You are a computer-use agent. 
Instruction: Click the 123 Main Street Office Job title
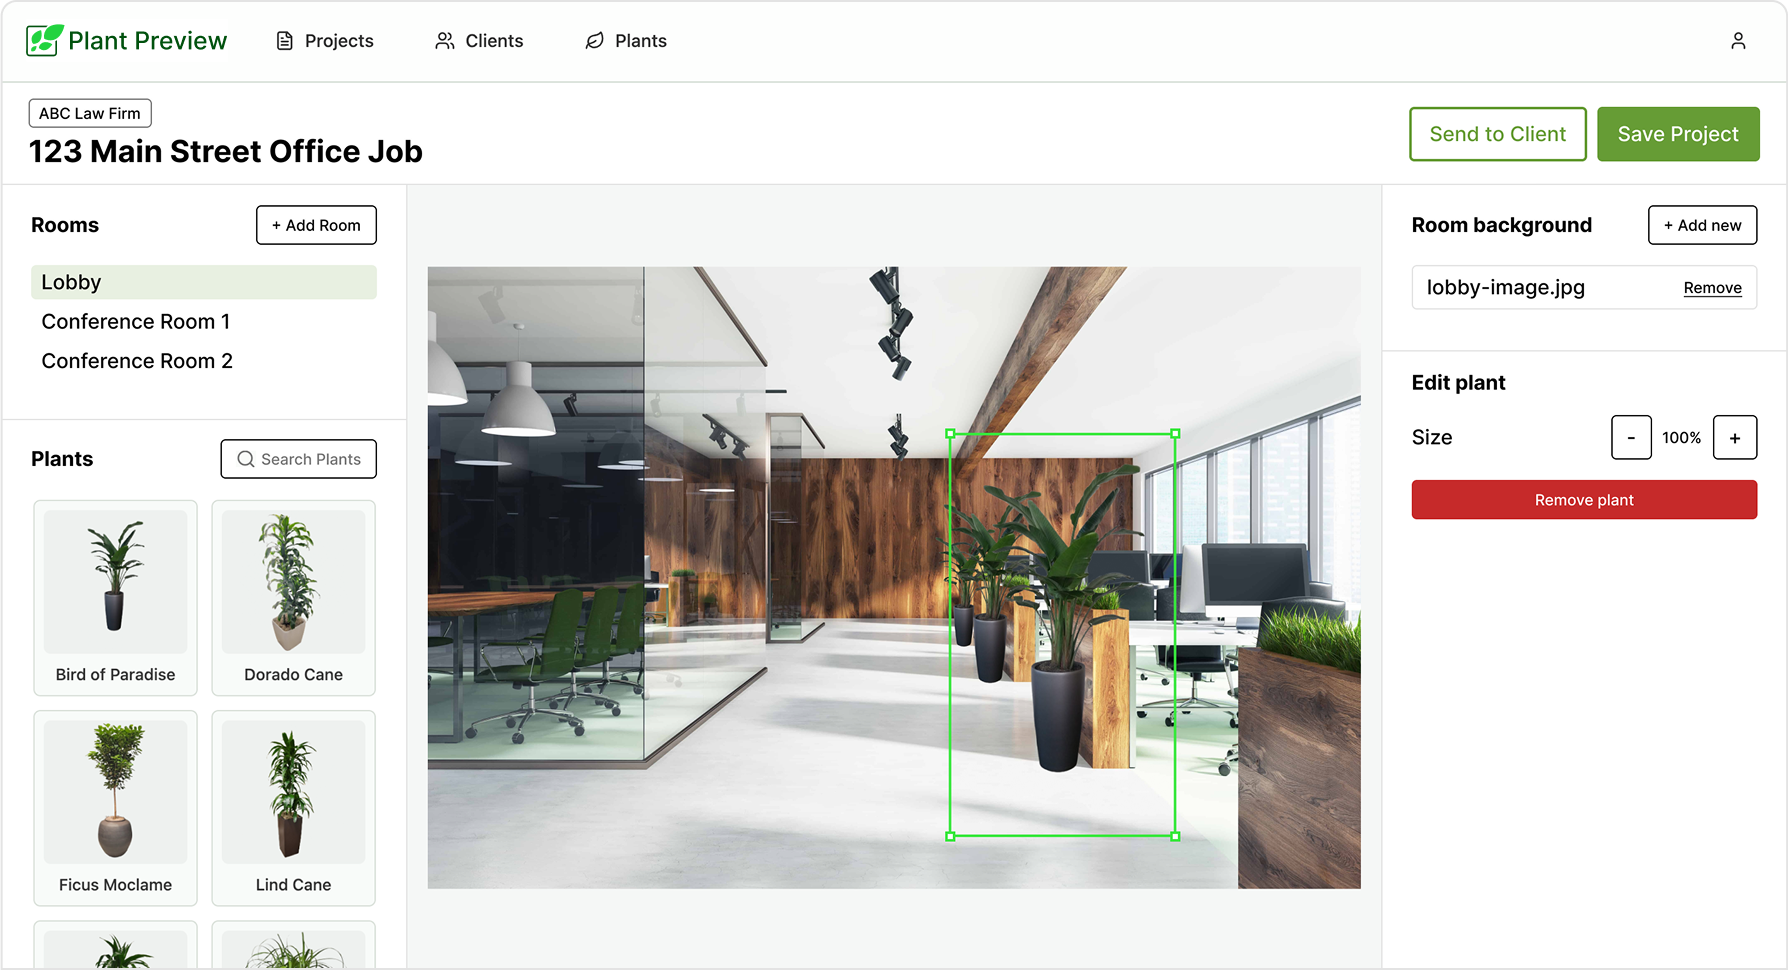pyautogui.click(x=226, y=151)
